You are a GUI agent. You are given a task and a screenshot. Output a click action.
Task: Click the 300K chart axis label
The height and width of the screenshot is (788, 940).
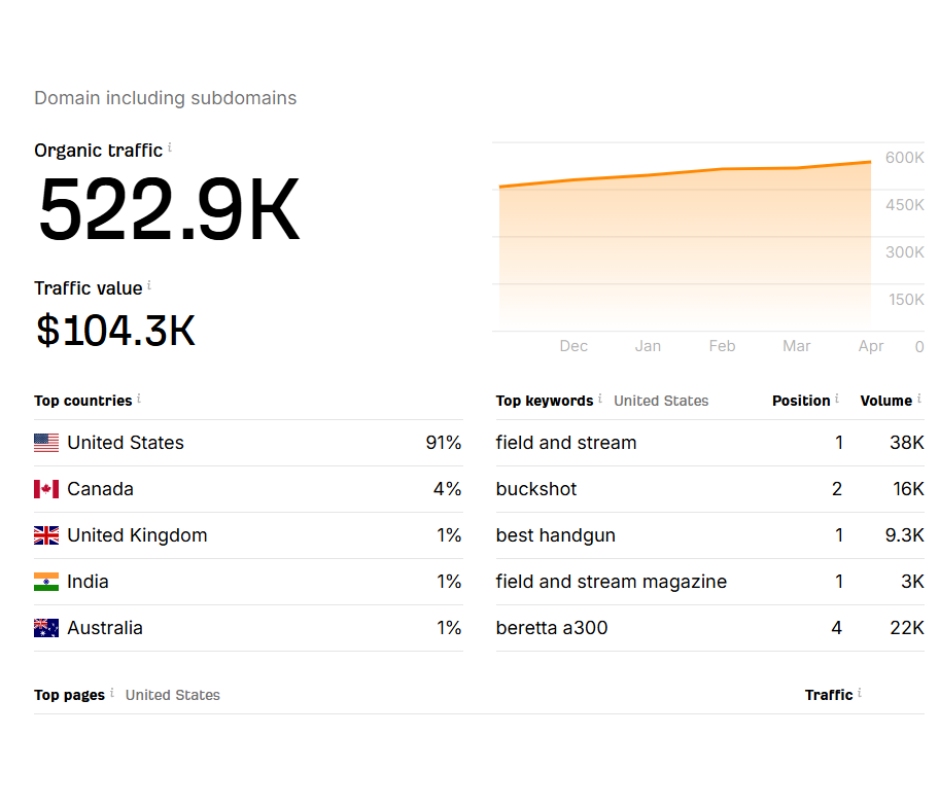(905, 252)
